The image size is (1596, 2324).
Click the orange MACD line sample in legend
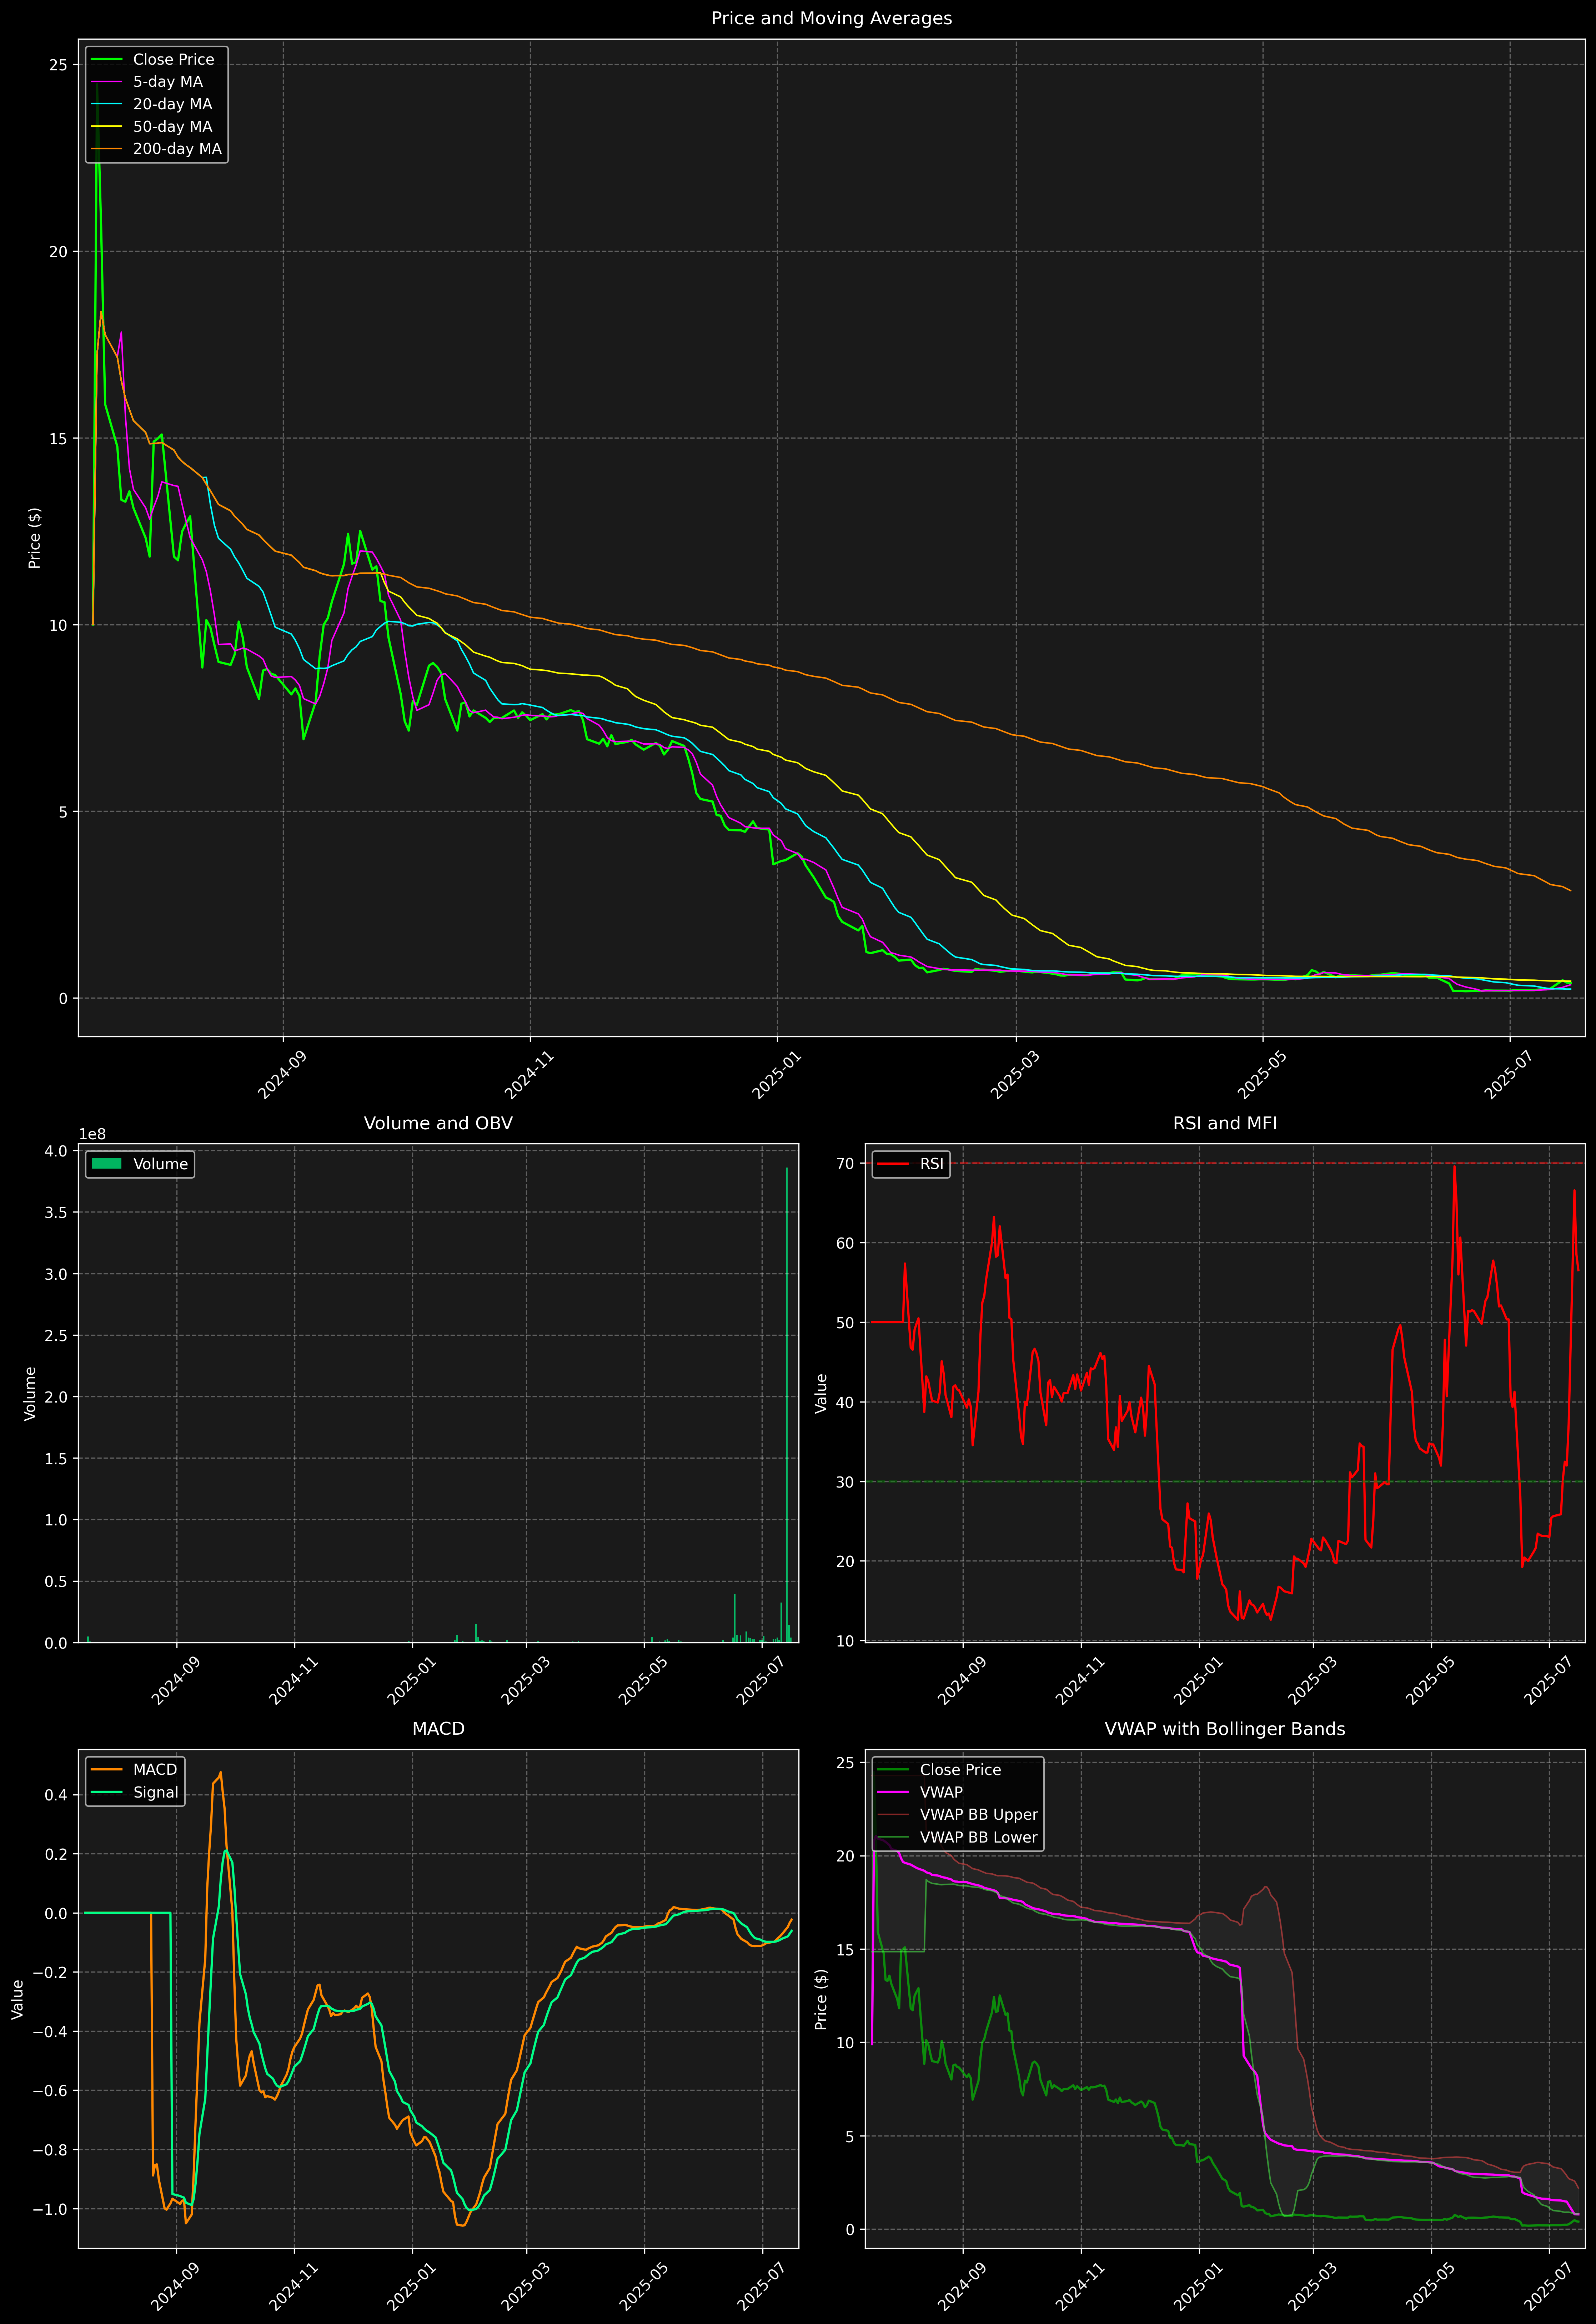106,1770
